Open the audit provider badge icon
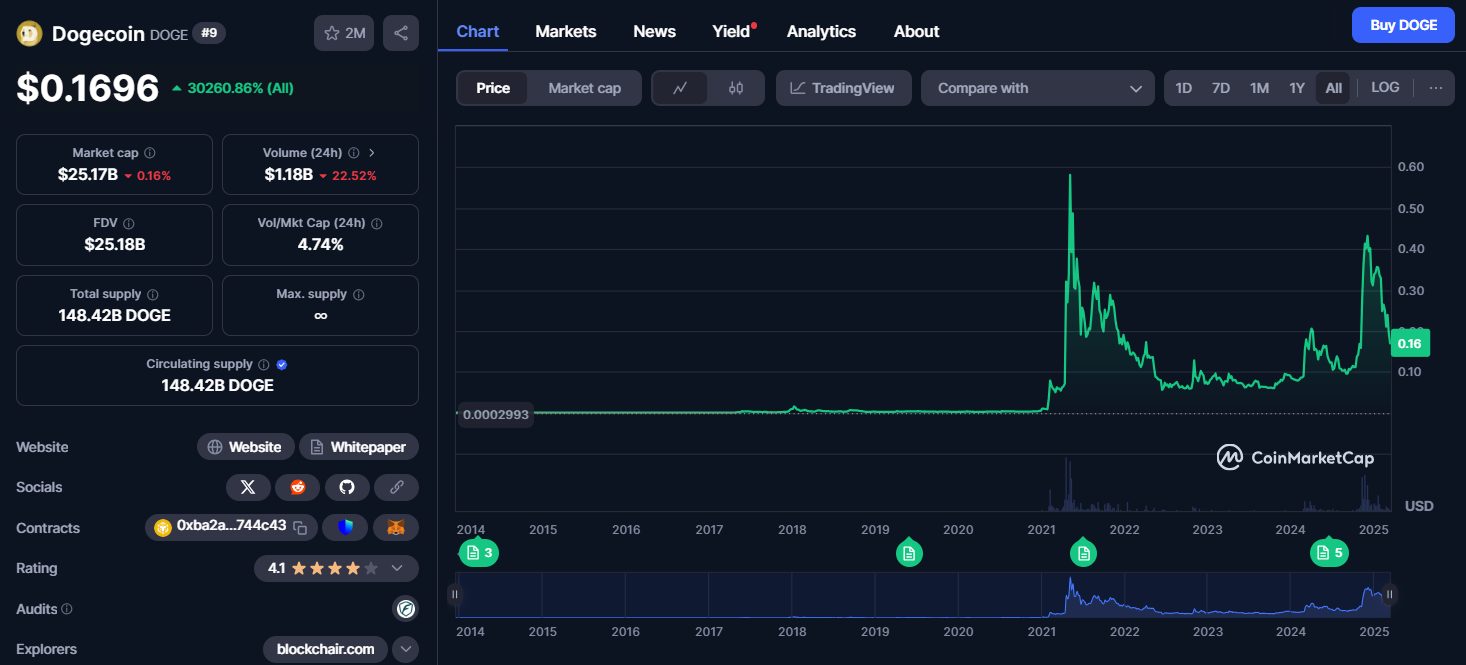 pos(406,608)
